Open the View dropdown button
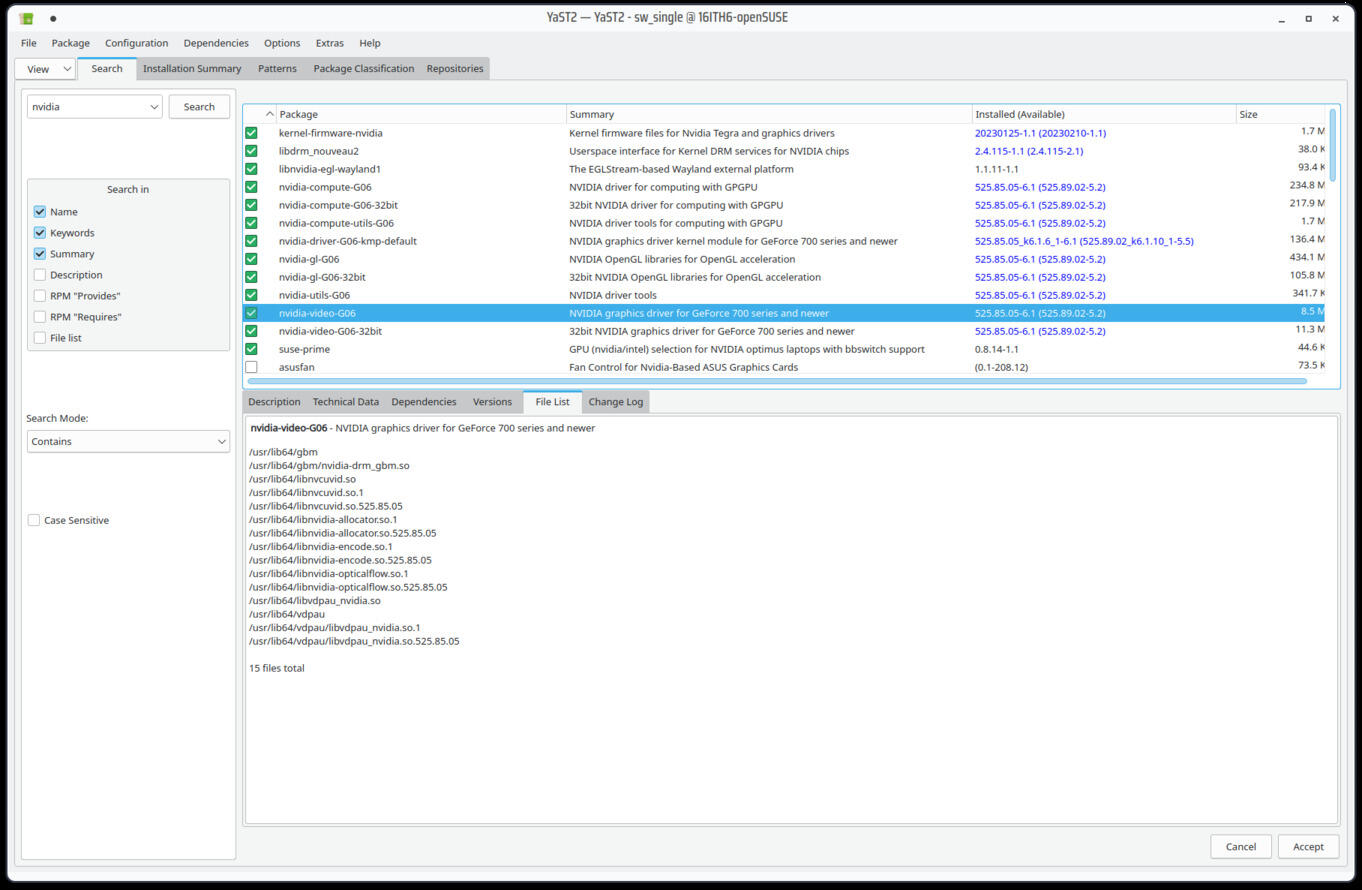Viewport: 1362px width, 890px height. coord(46,69)
